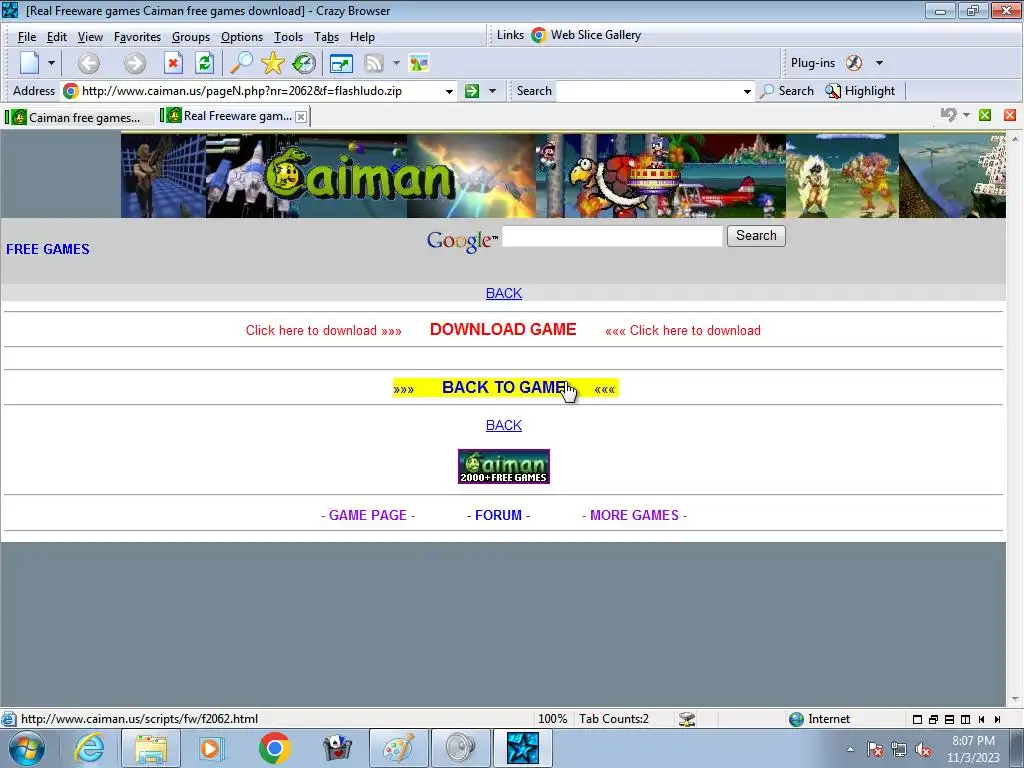Open the File menu
The image size is (1024, 768).
tap(27, 37)
